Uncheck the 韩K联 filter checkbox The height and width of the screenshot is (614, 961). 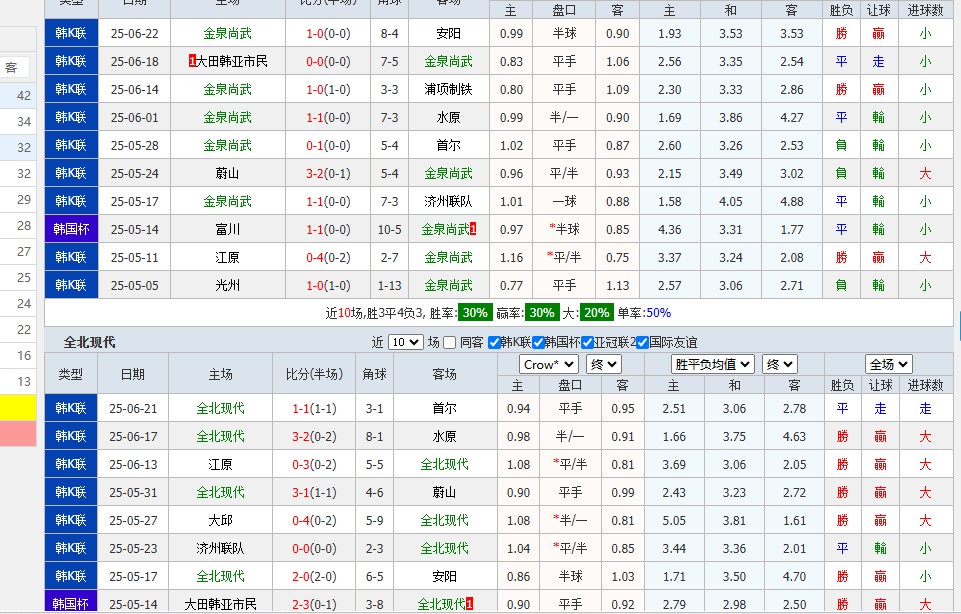[x=493, y=343]
